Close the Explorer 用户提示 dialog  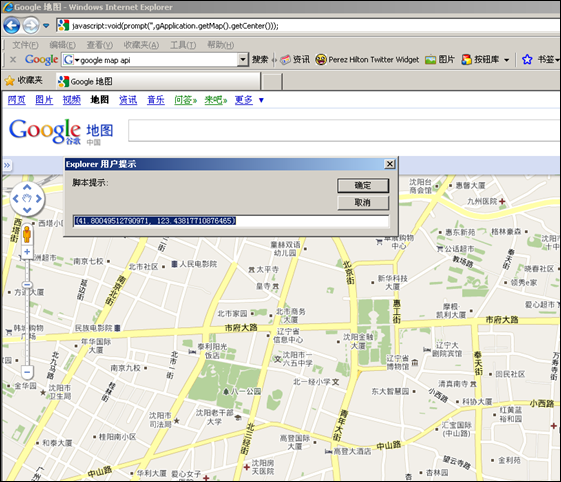390,164
